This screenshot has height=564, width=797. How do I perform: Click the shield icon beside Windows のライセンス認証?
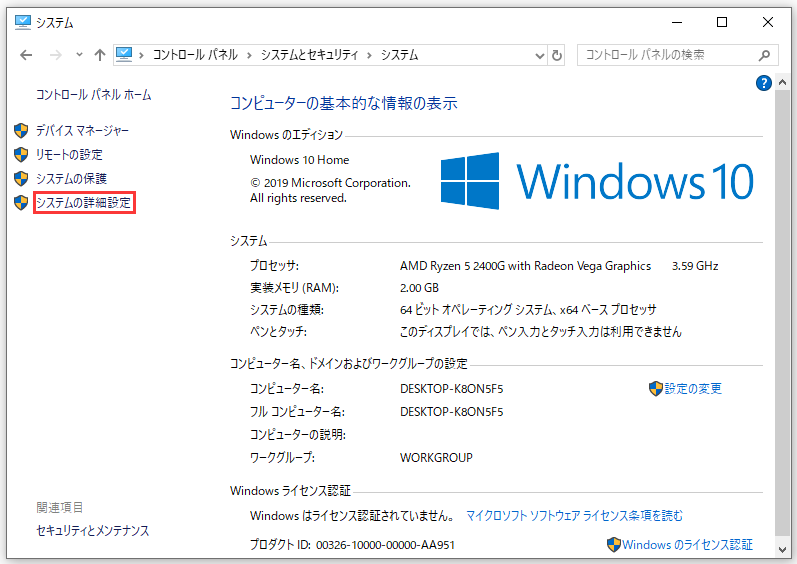pos(613,545)
